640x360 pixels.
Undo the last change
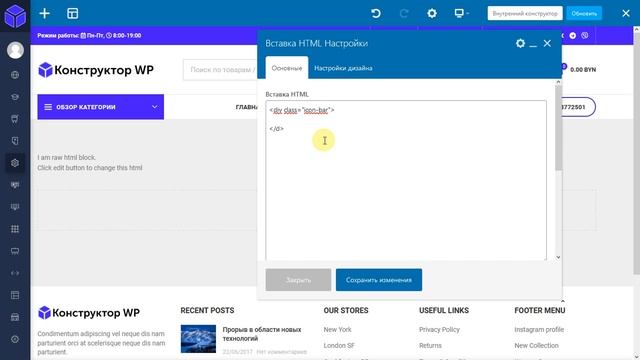[x=376, y=13]
